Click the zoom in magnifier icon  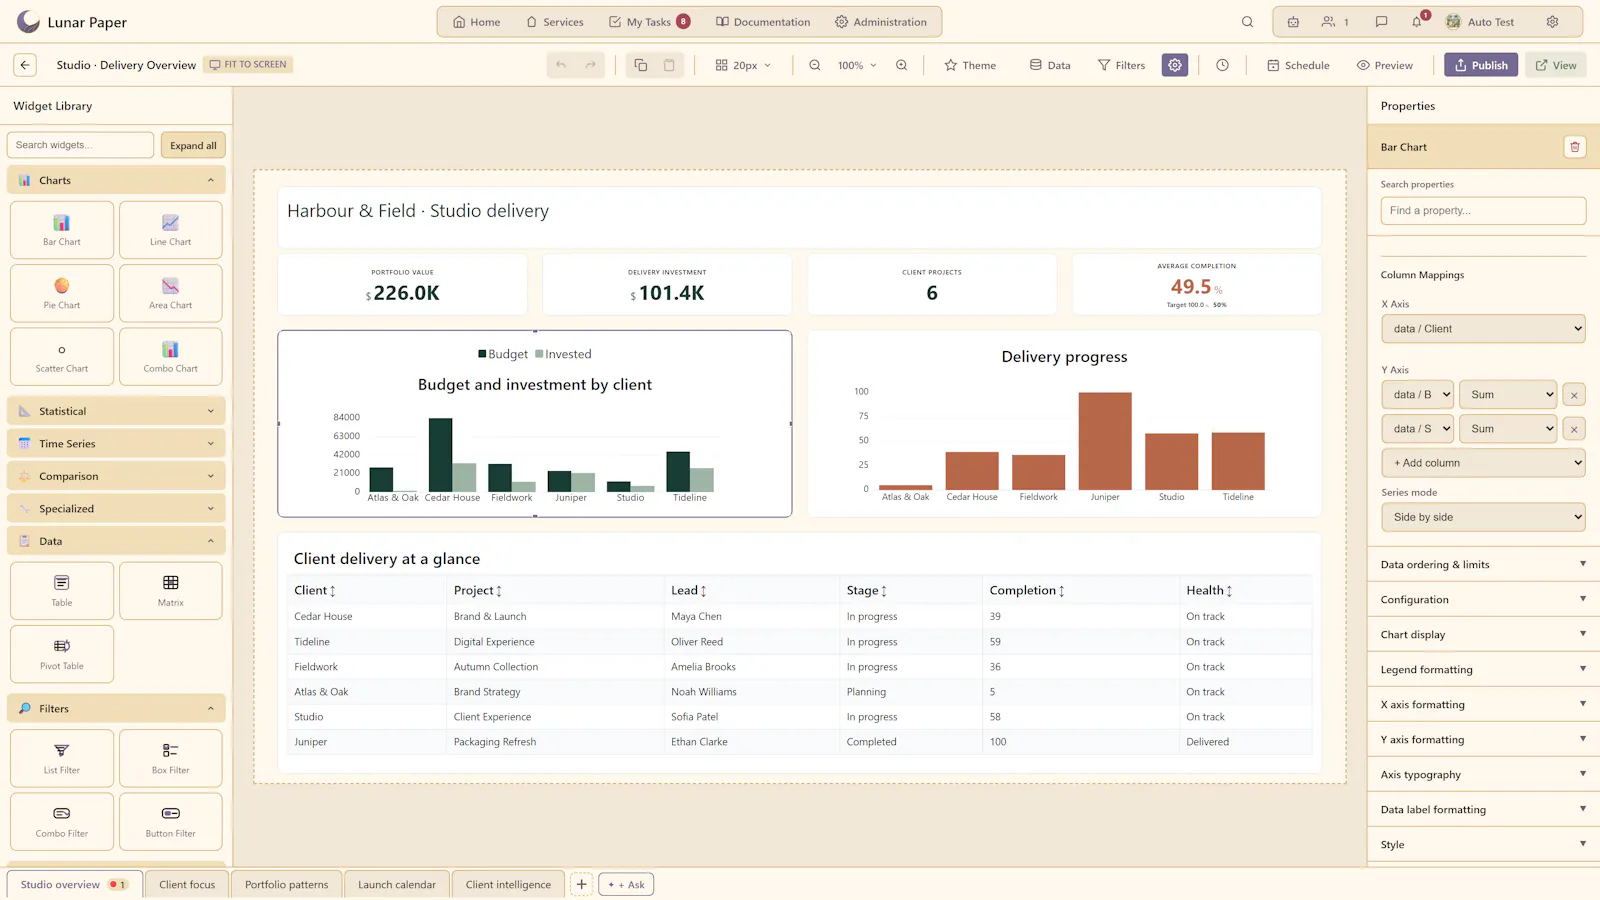902,65
